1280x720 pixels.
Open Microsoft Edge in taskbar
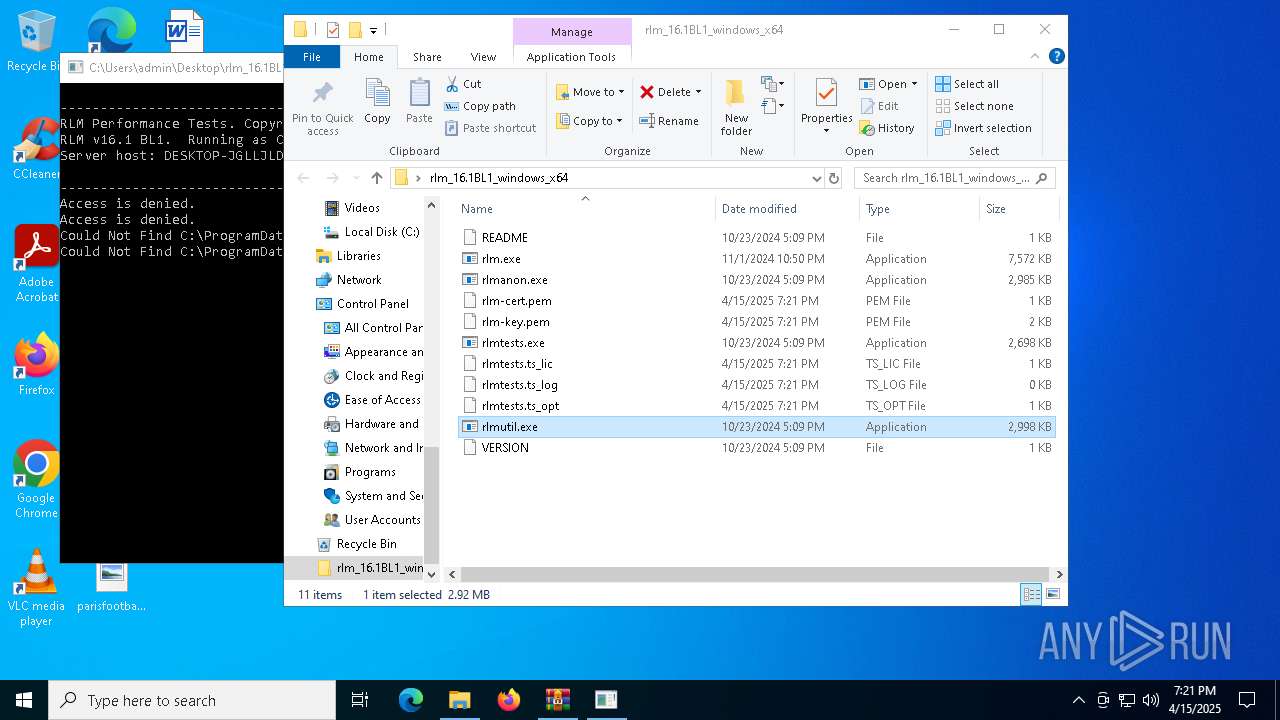click(411, 700)
